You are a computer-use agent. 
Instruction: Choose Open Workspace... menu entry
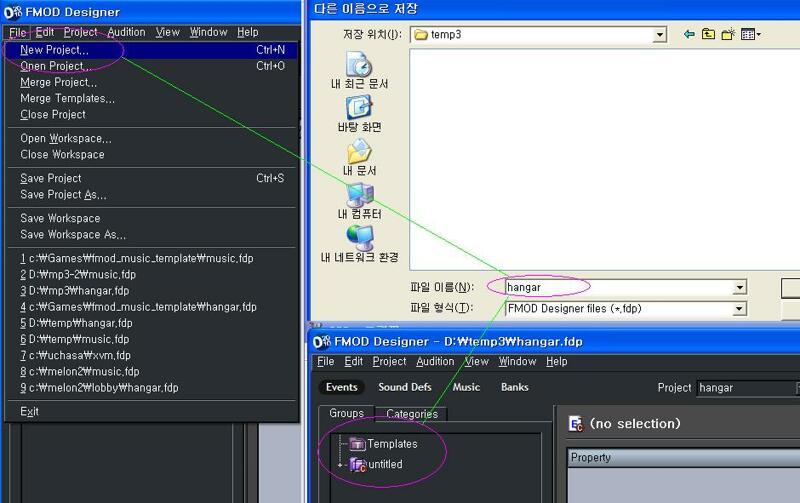tap(152, 139)
